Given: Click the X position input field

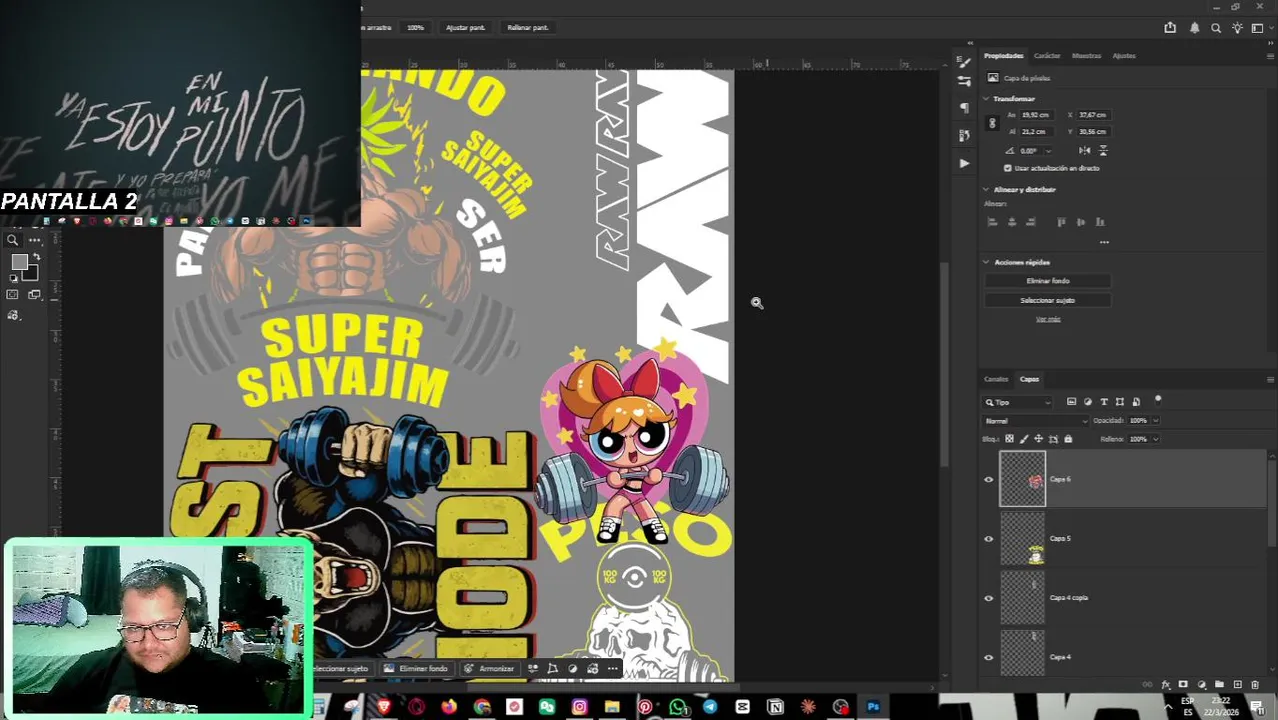Looking at the screenshot, I should point(1095,115).
